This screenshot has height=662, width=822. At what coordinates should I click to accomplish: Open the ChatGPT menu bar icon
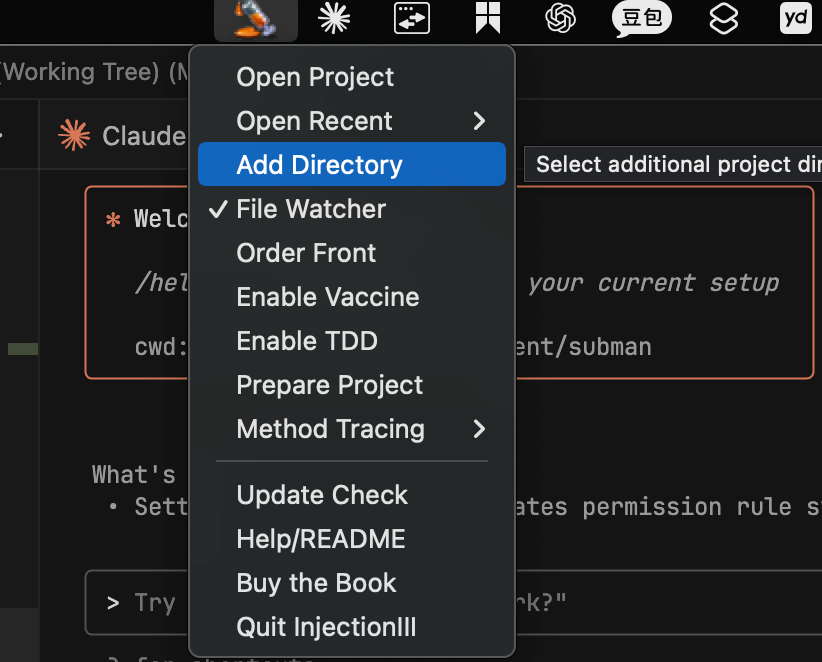coord(560,18)
